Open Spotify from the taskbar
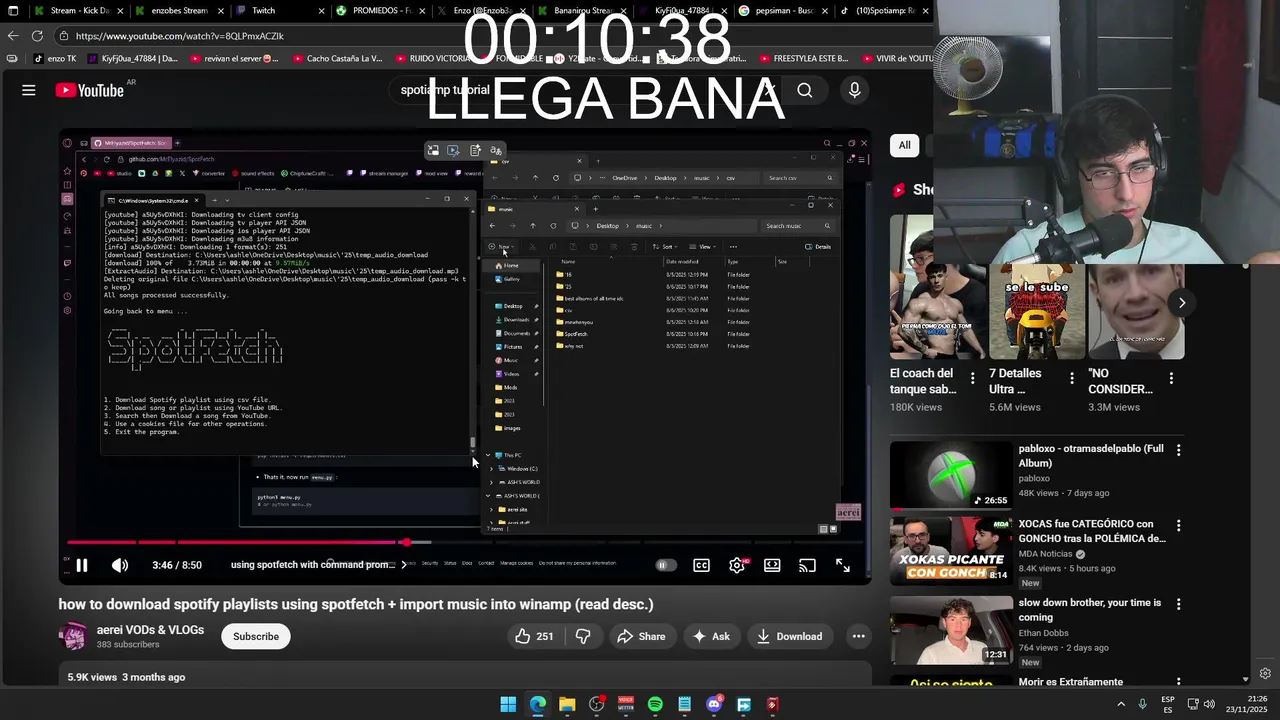This screenshot has width=1280, height=720. click(x=655, y=704)
